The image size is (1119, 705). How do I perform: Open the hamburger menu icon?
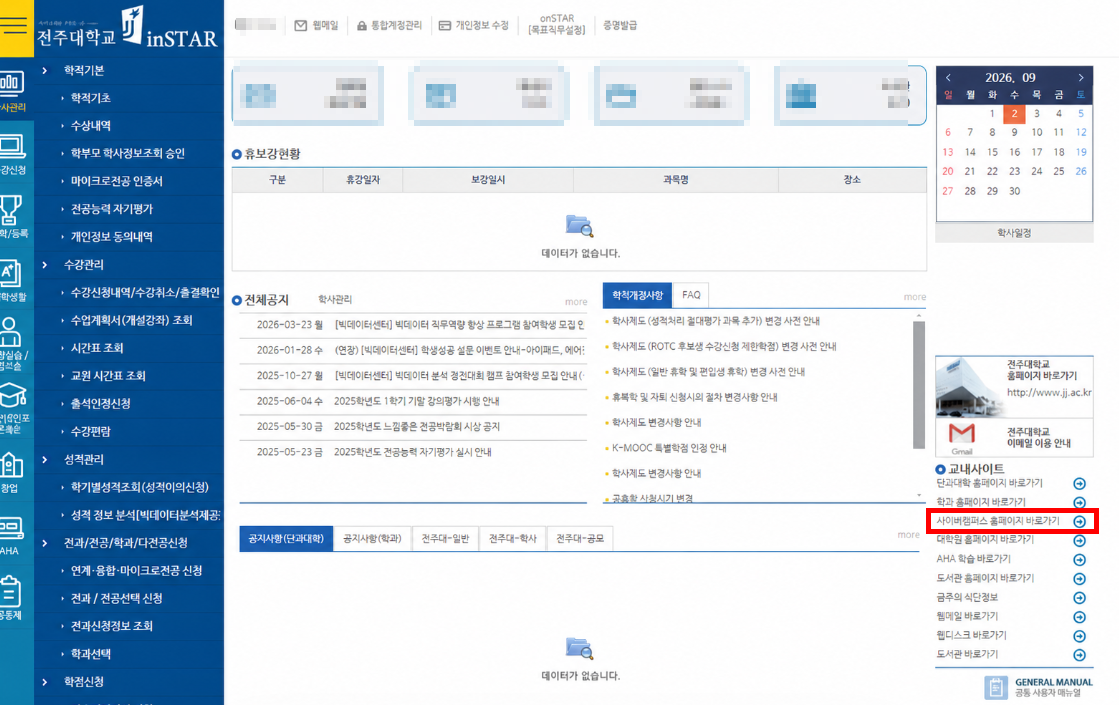pyautogui.click(x=14, y=25)
